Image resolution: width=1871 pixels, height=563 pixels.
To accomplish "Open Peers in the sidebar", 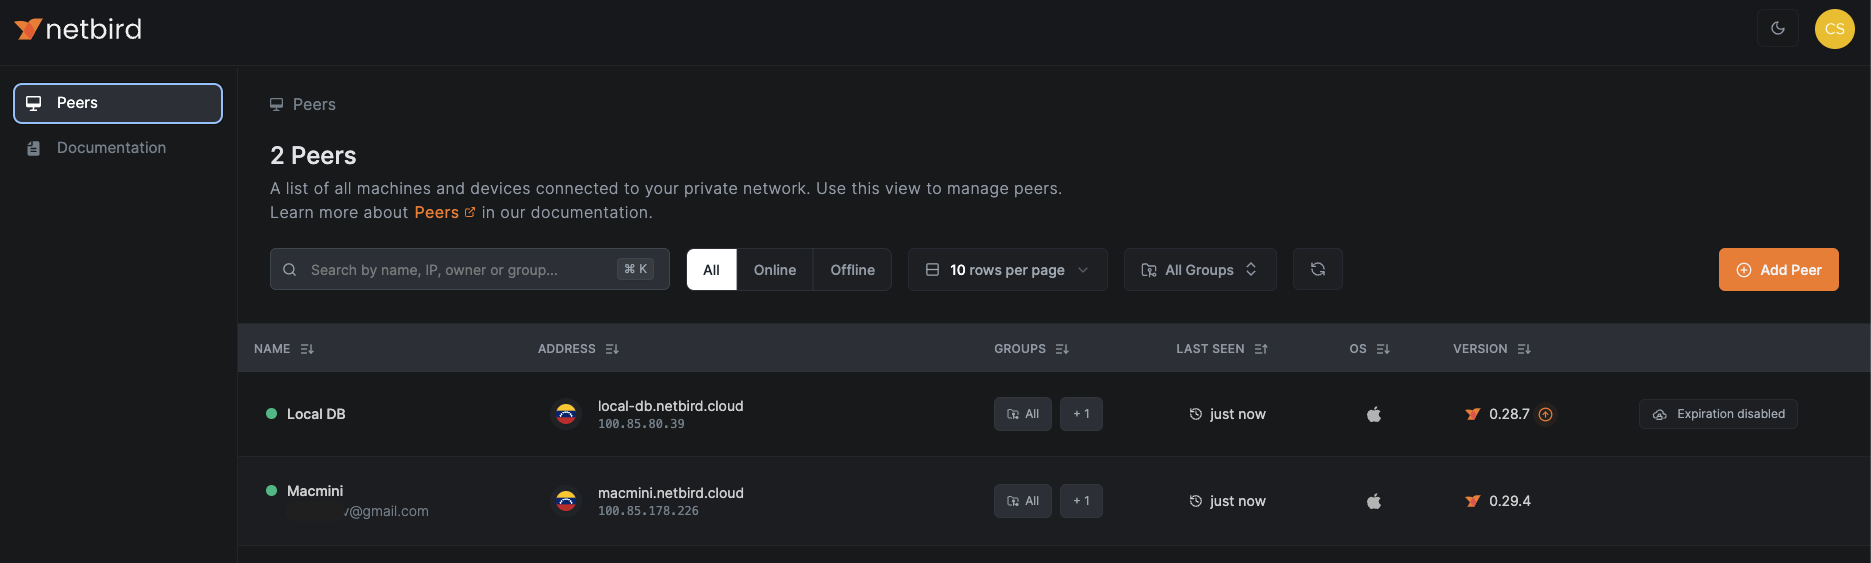I will pyautogui.click(x=118, y=103).
